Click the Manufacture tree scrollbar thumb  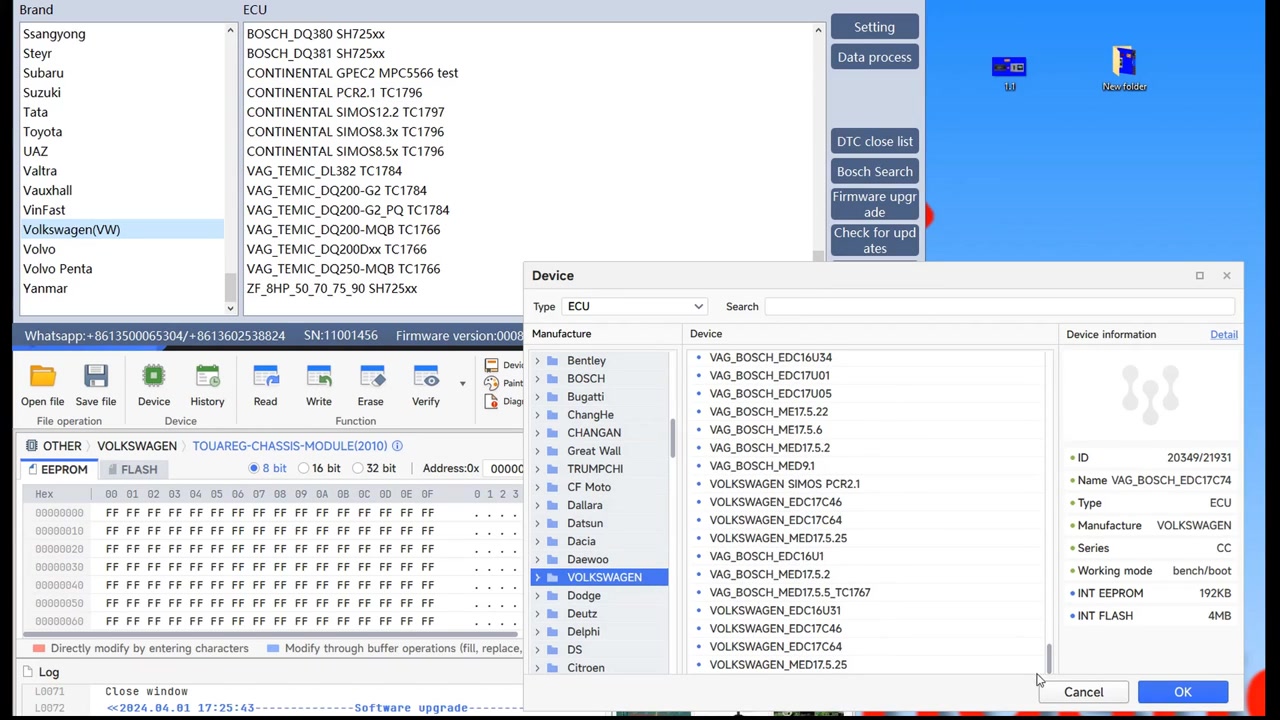(673, 438)
